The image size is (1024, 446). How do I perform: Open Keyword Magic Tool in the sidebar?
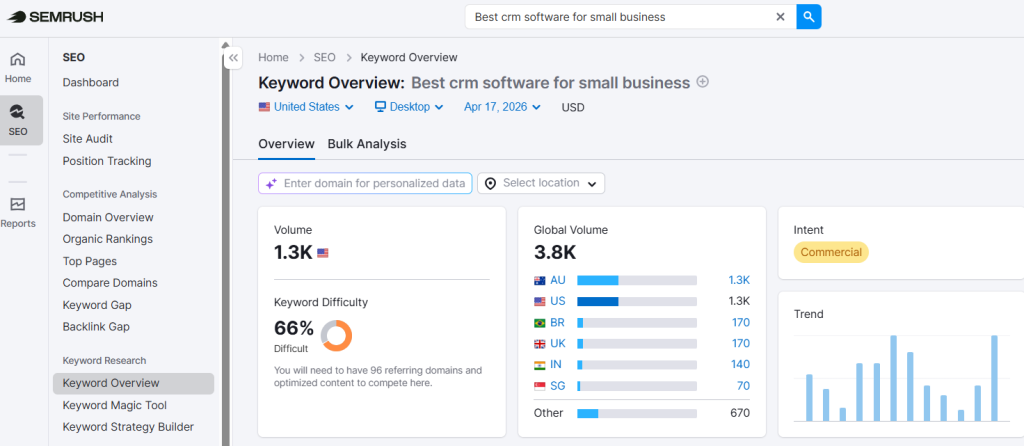pyautogui.click(x=115, y=405)
